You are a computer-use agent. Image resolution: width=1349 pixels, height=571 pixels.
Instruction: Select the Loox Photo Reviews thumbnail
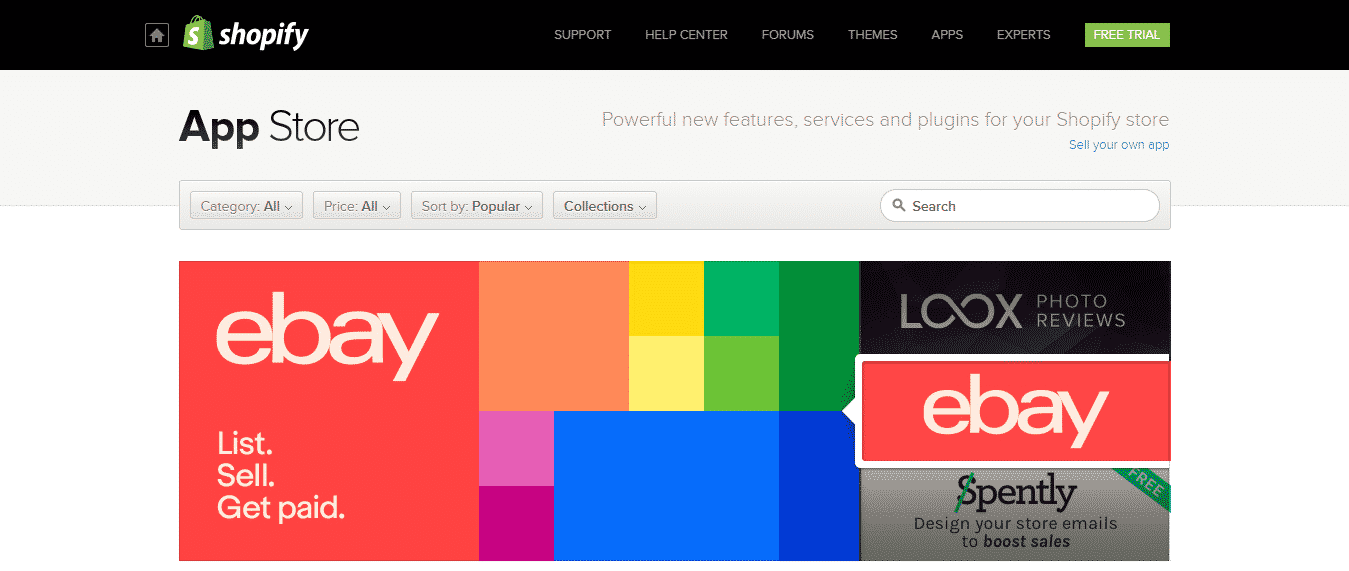click(x=1014, y=309)
